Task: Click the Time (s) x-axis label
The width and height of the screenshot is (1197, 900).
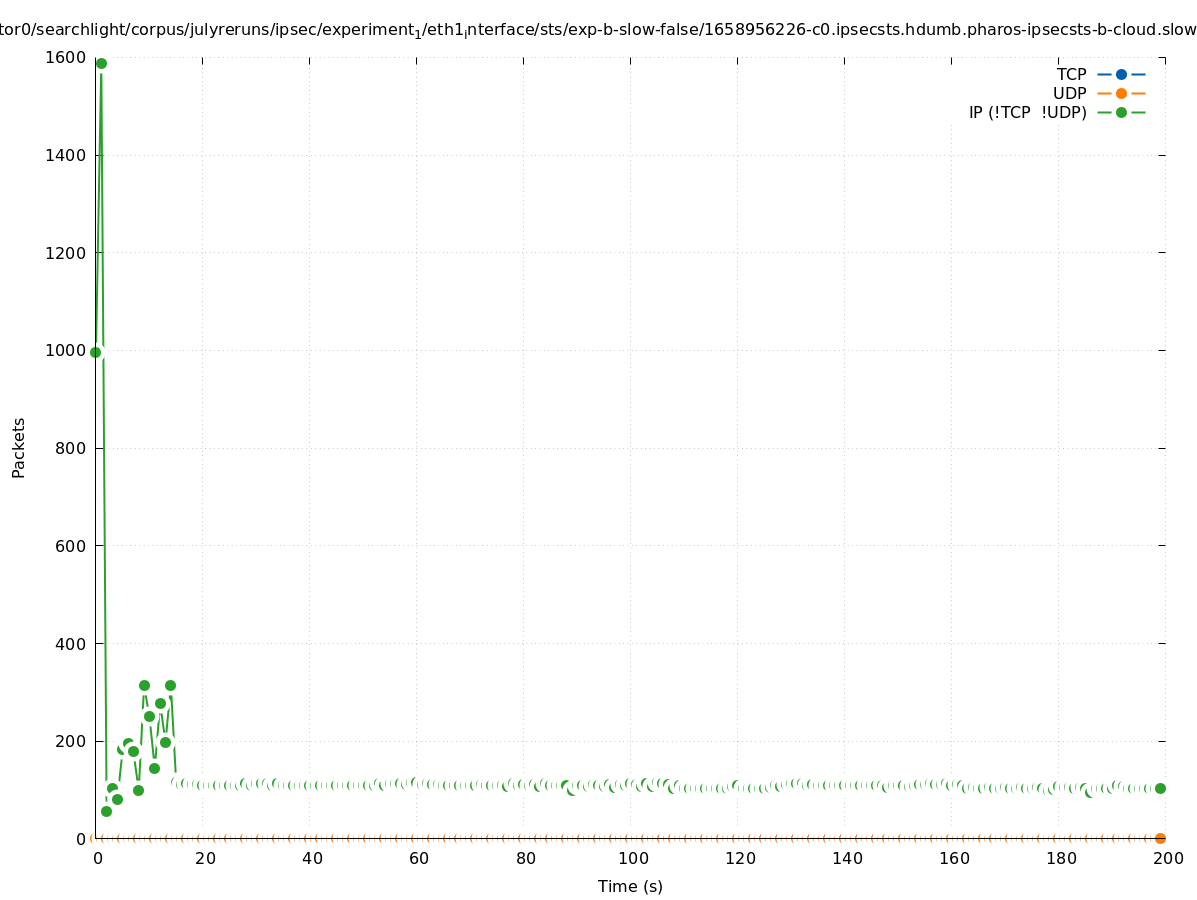Action: [630, 886]
